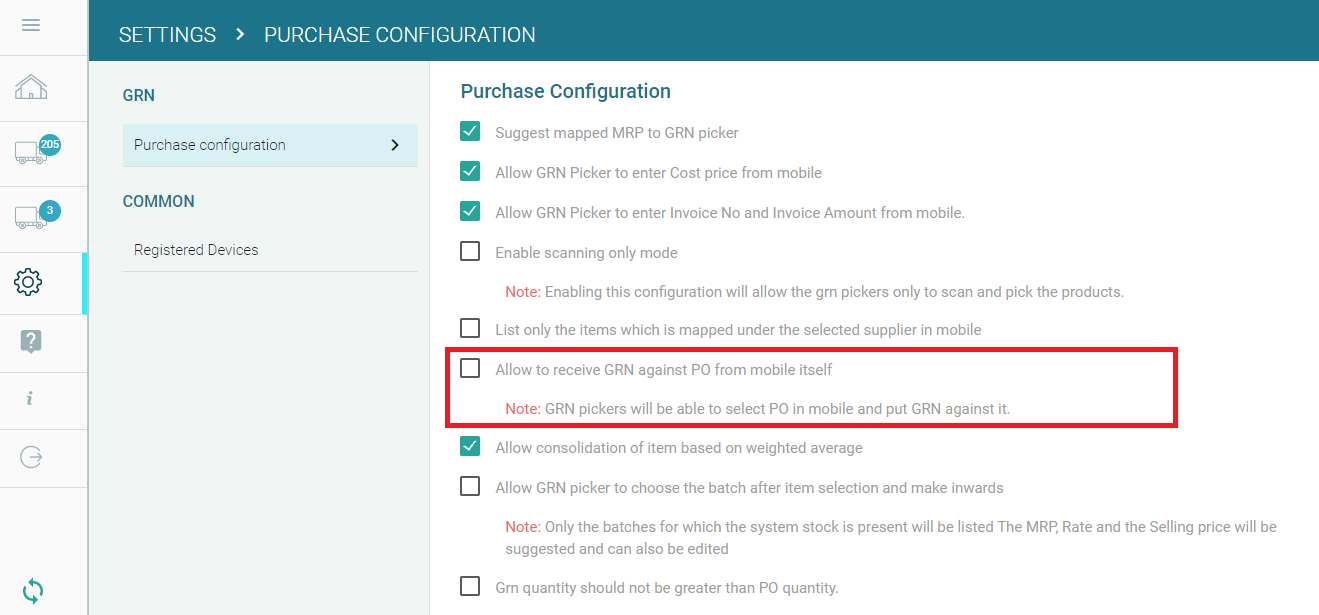Open the hamburger menu icon
Image resolution: width=1319 pixels, height=615 pixels.
click(x=31, y=25)
